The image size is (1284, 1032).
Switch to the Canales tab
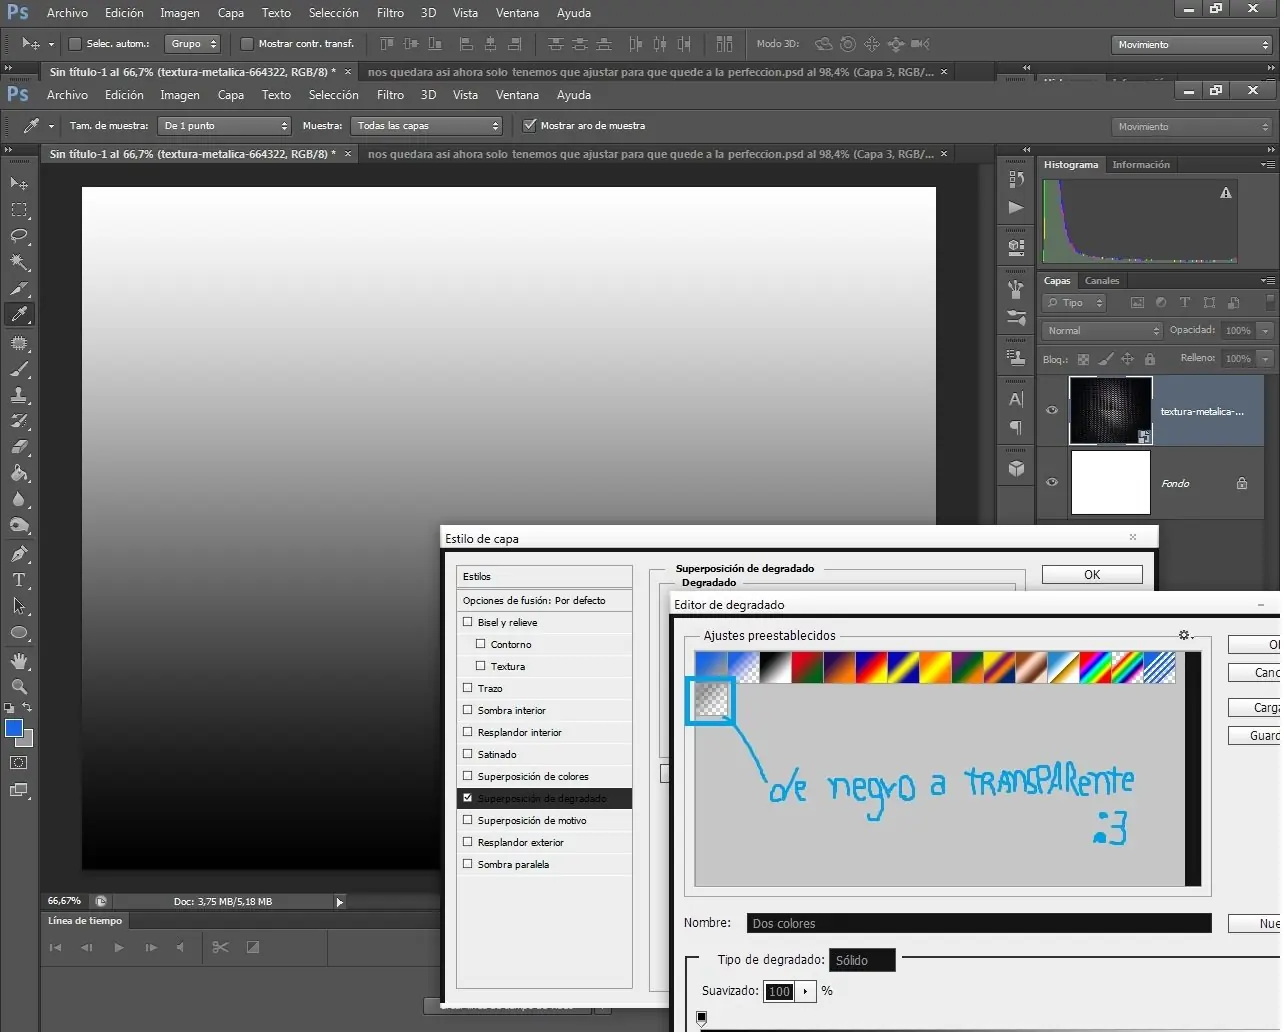[x=1102, y=281]
